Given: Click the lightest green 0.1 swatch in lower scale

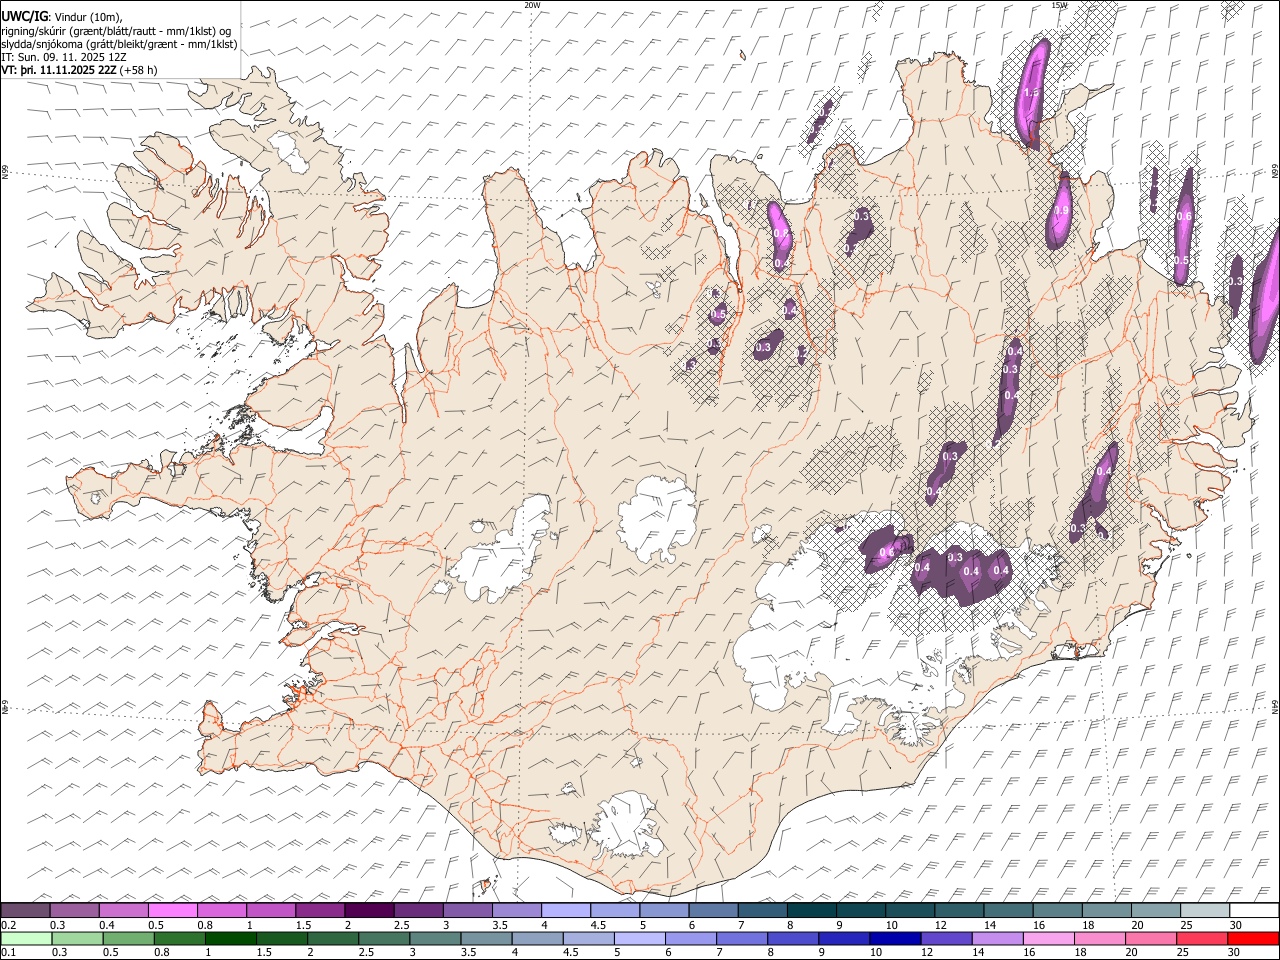Looking at the screenshot, I should [26, 938].
